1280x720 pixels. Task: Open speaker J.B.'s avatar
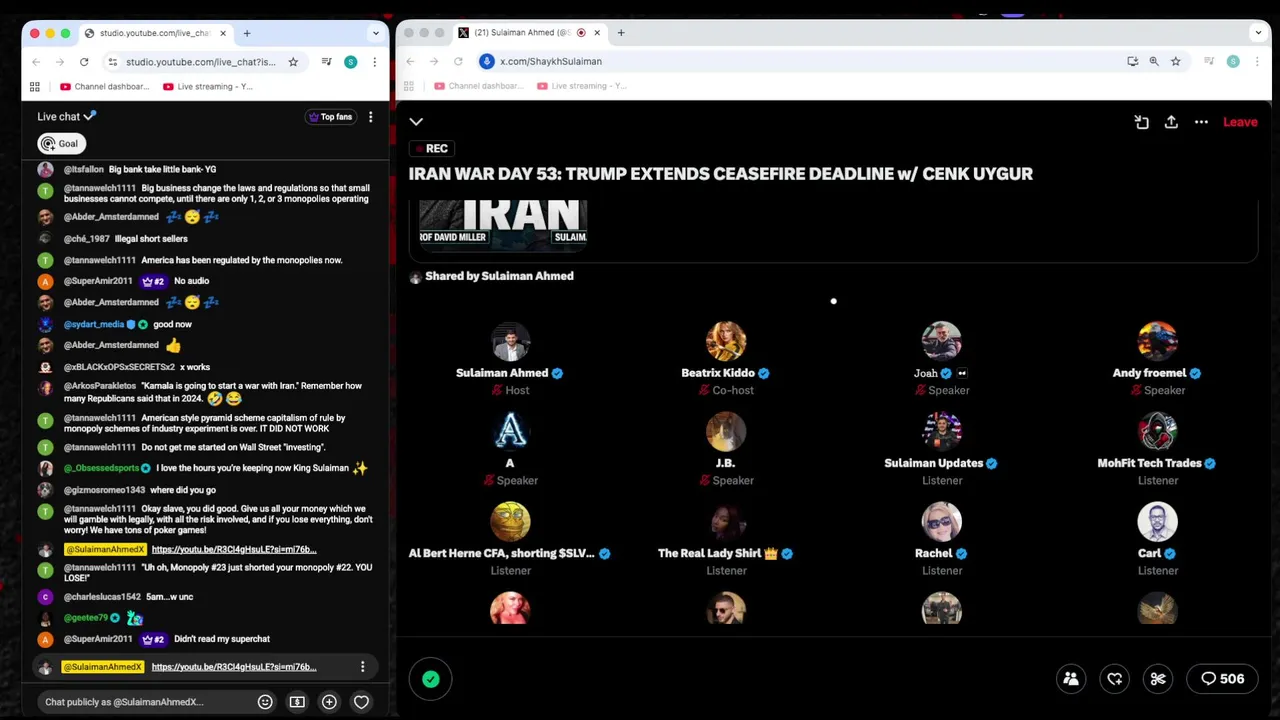(726, 431)
